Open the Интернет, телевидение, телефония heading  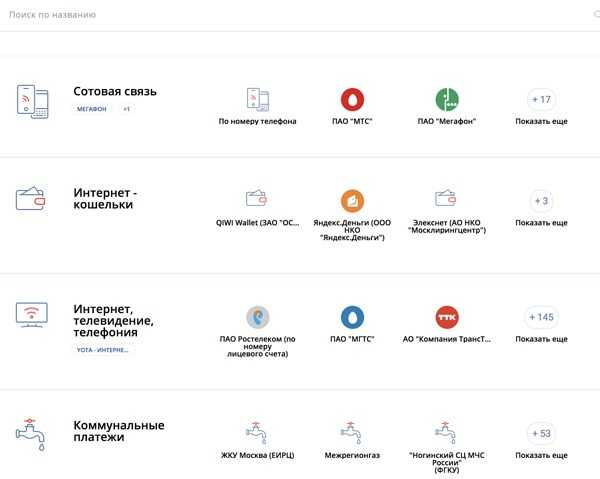[113, 320]
